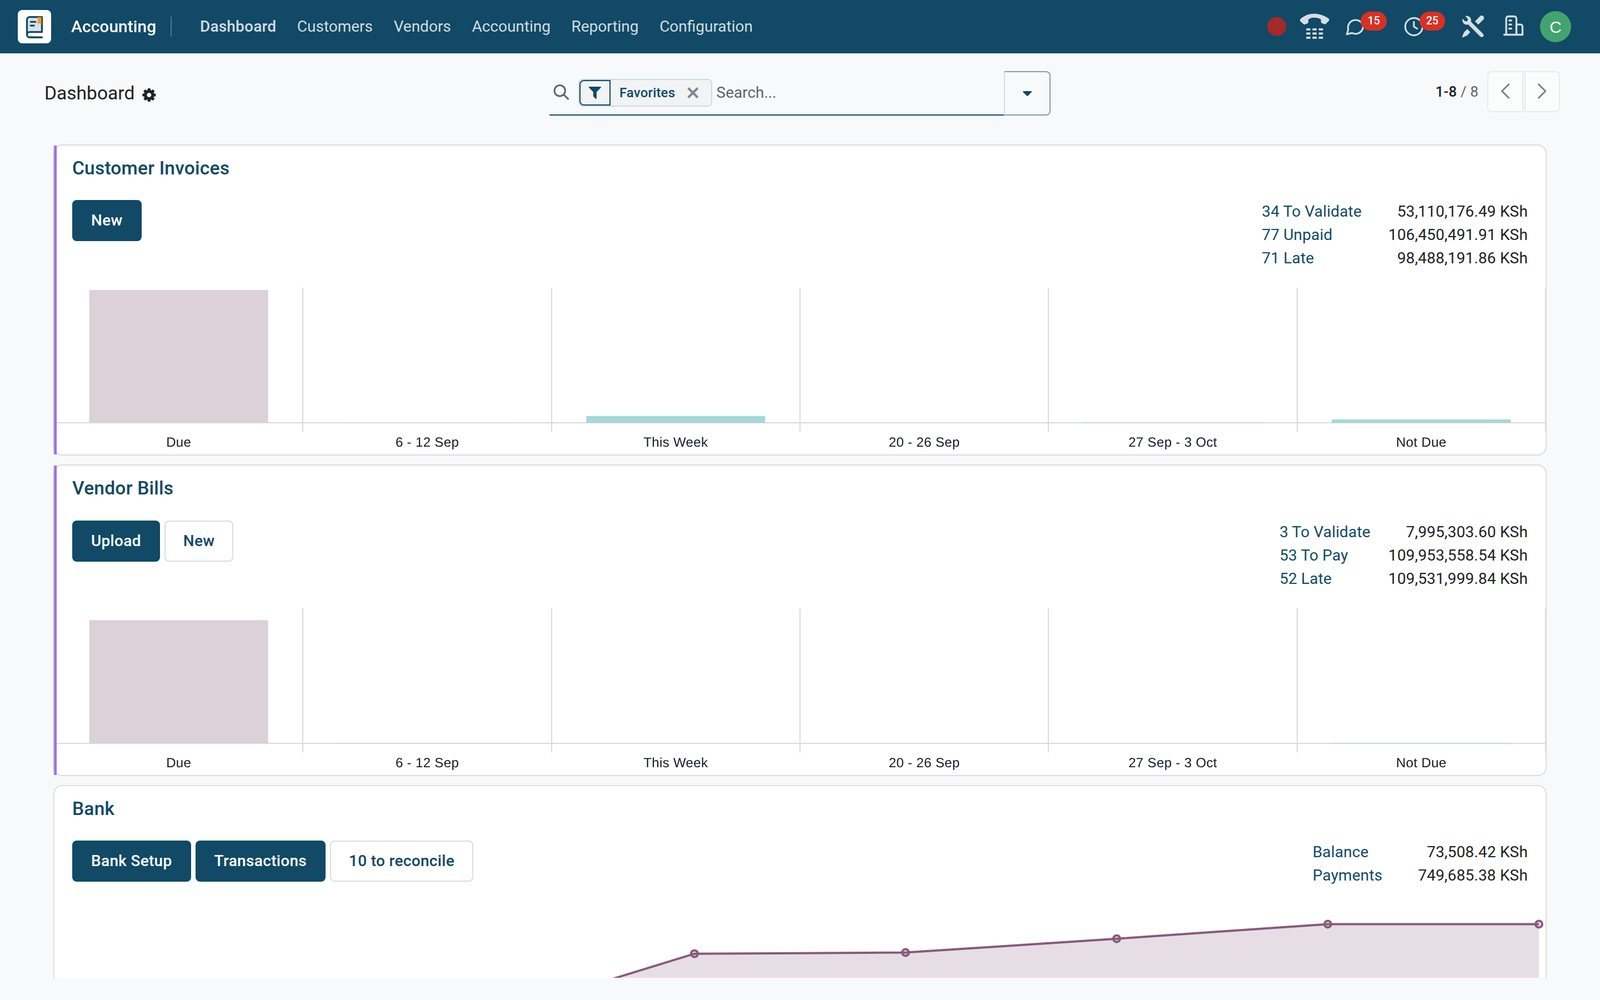Screen dimensions: 1600x1000
Task: Open the Accounting menu in navbar
Action: coord(511,27)
